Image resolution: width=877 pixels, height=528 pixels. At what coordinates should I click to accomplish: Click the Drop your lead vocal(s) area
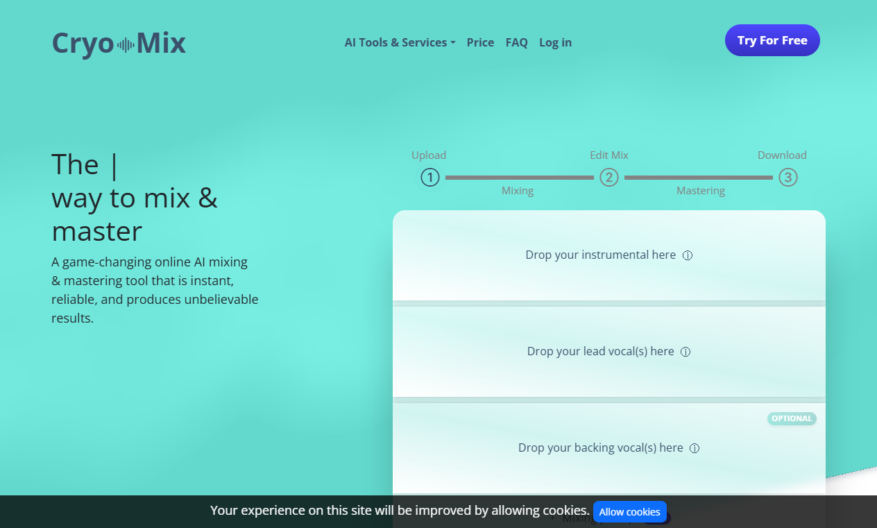pos(609,352)
